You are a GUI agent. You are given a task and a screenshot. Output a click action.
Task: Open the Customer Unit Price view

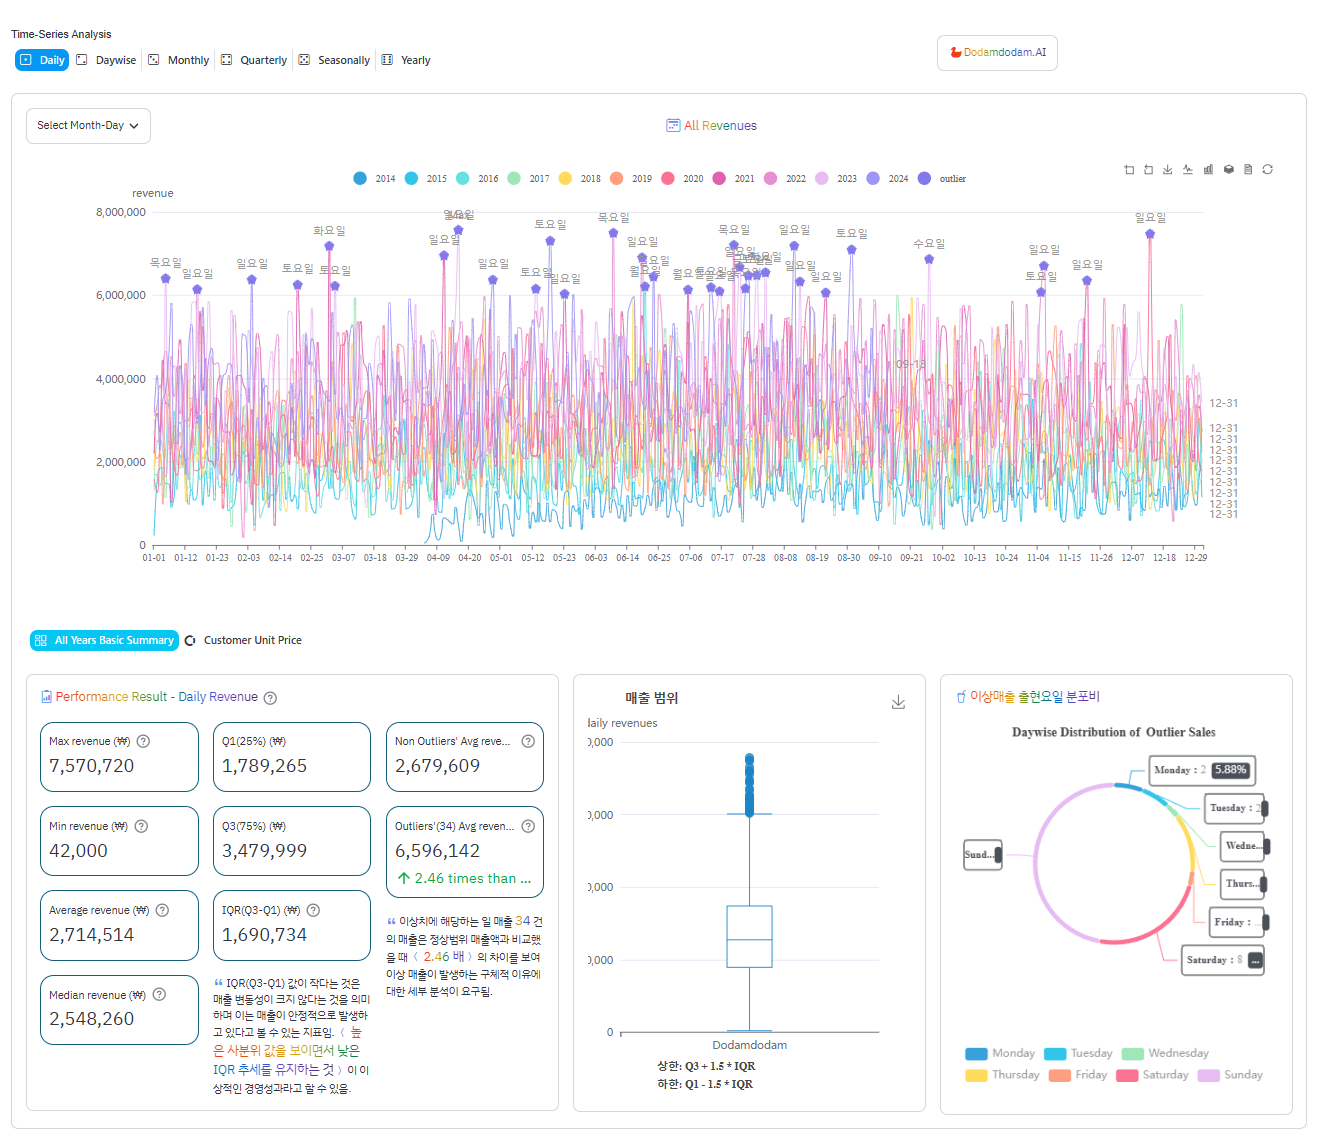pos(243,640)
